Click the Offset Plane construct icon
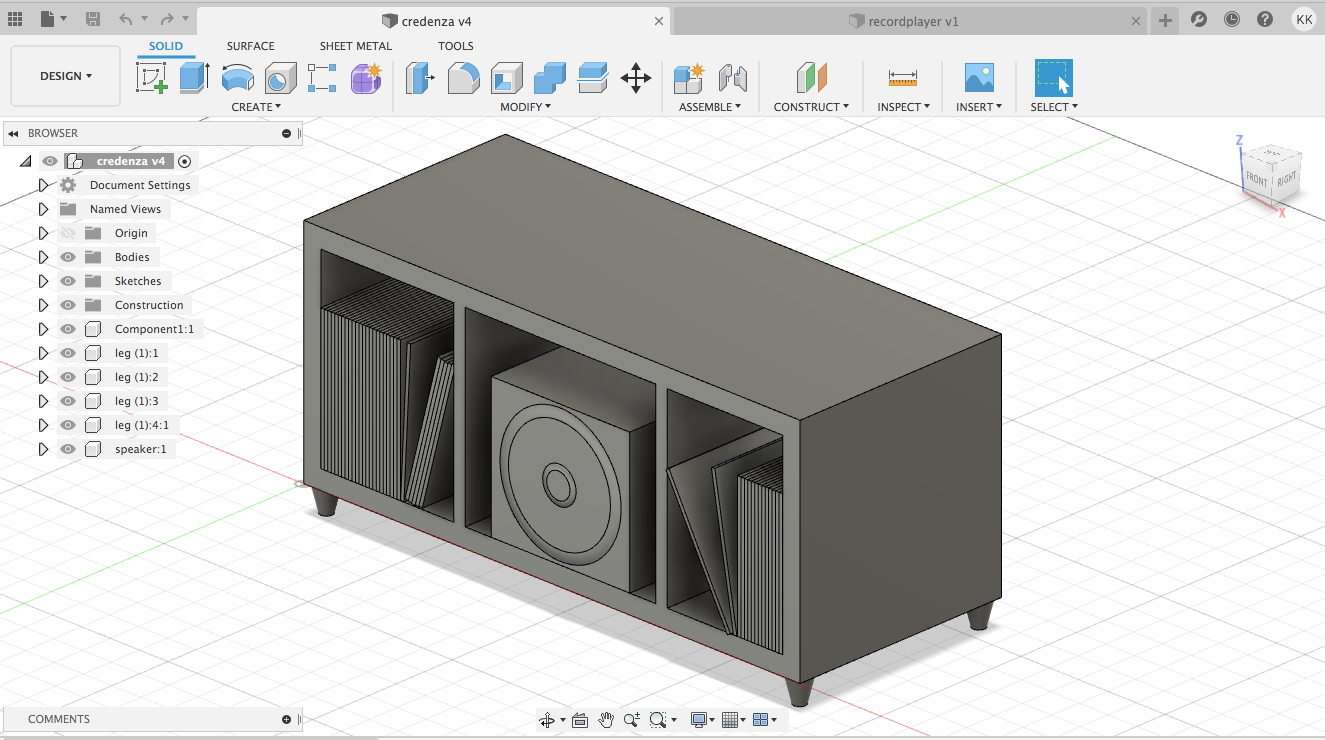The width and height of the screenshot is (1325, 740). click(x=811, y=78)
